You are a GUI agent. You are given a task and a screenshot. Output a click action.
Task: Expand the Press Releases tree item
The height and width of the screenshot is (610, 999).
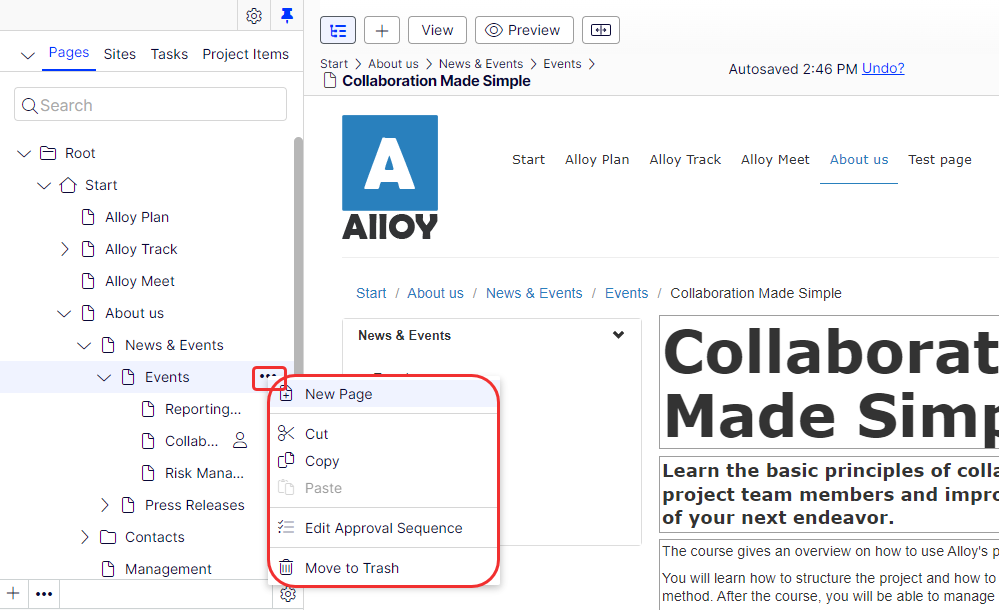tap(104, 505)
